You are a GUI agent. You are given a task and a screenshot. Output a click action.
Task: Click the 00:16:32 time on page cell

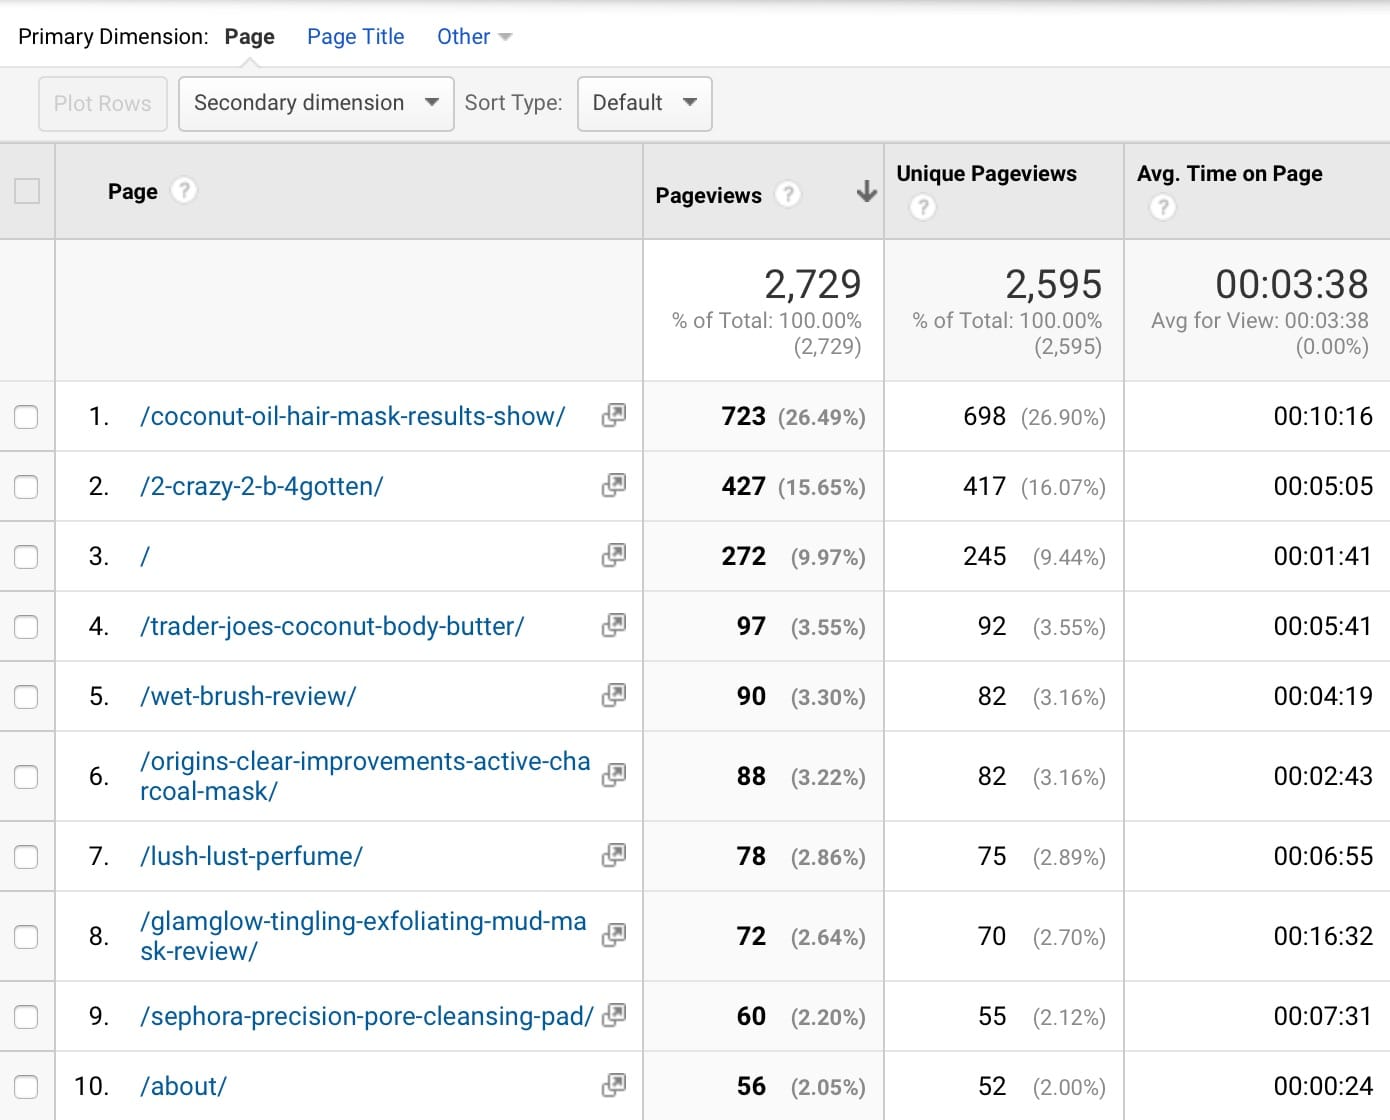tap(1322, 936)
